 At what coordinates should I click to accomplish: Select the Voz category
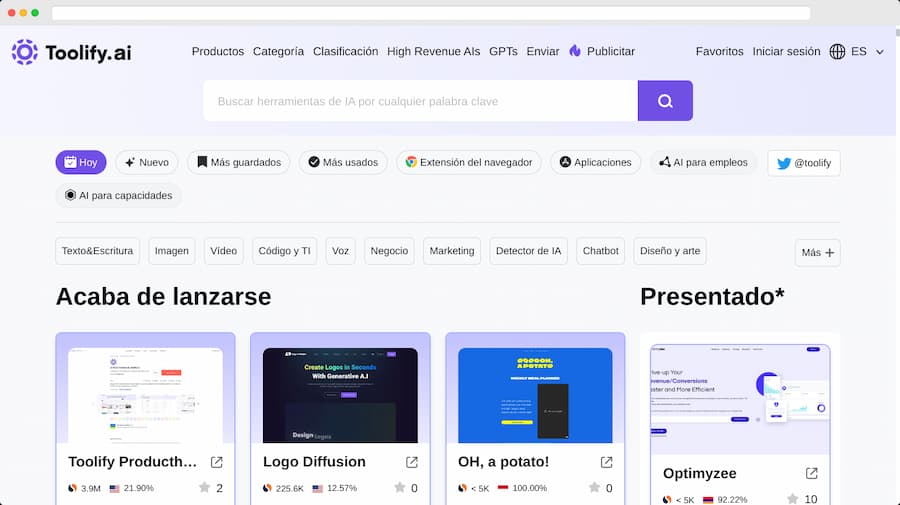pos(340,251)
